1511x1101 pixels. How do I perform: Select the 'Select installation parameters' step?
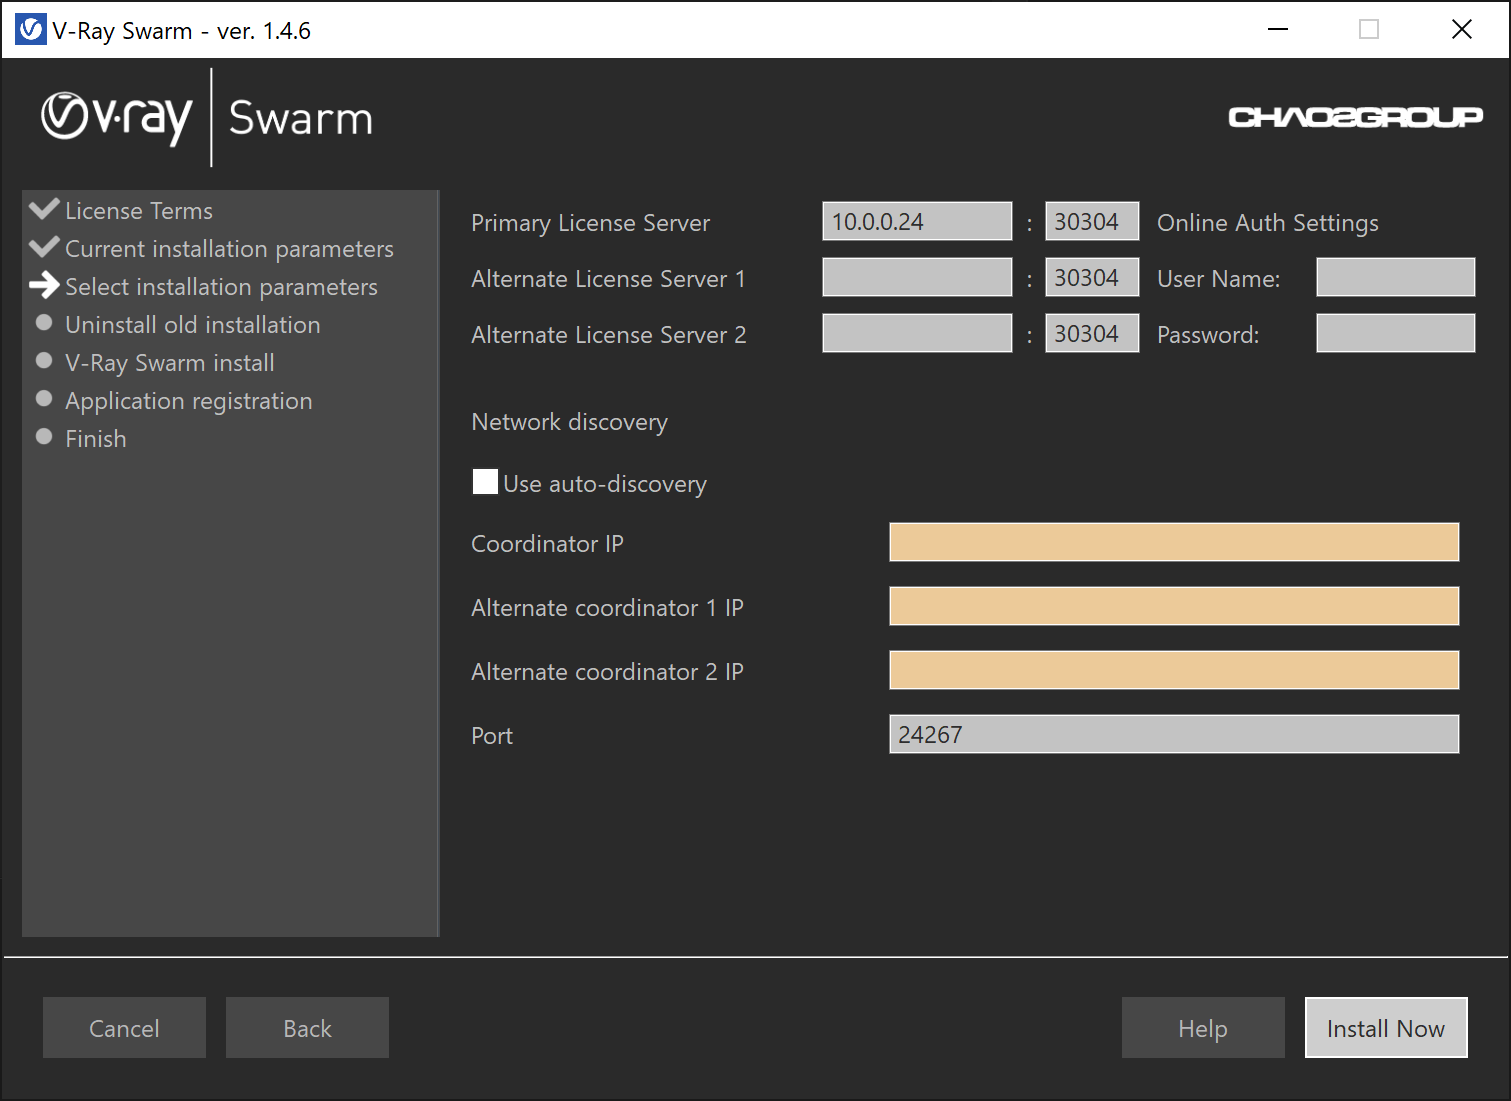221,287
